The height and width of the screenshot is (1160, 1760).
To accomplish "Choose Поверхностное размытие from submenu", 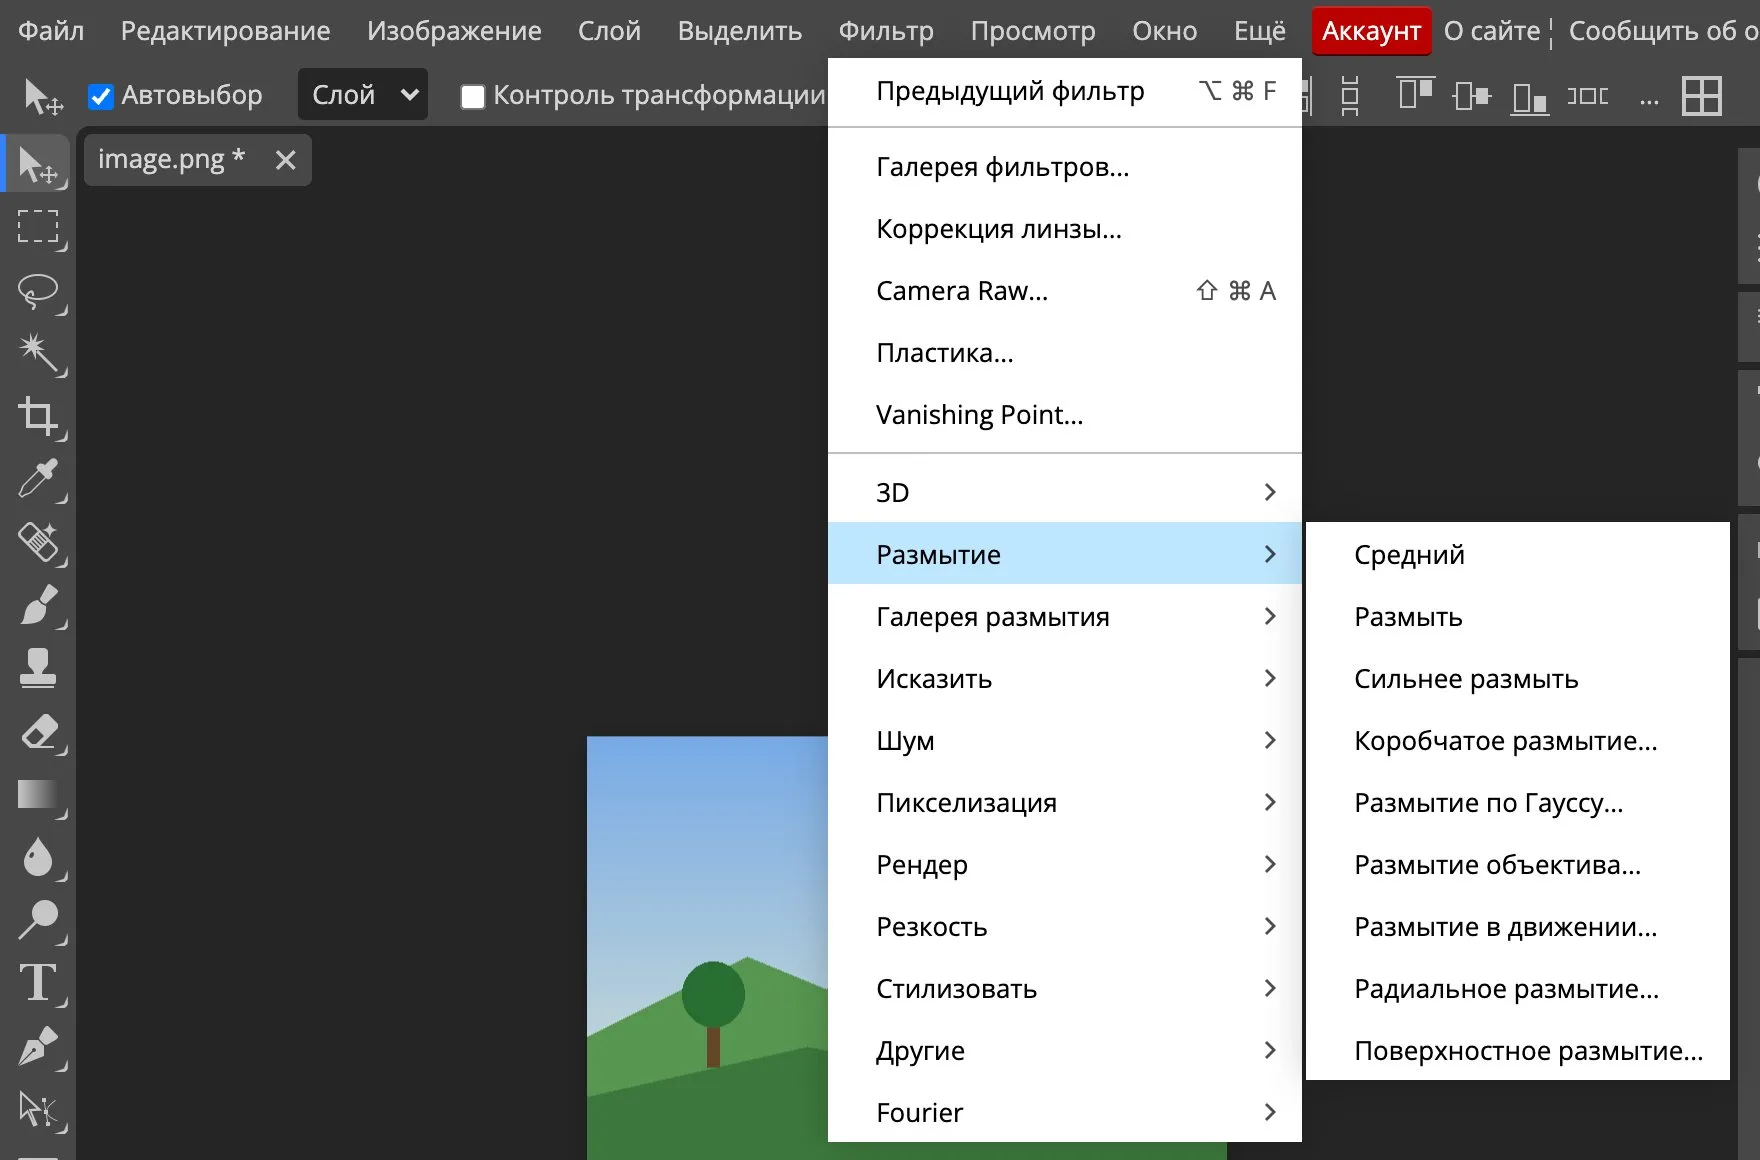I will (1517, 1050).
